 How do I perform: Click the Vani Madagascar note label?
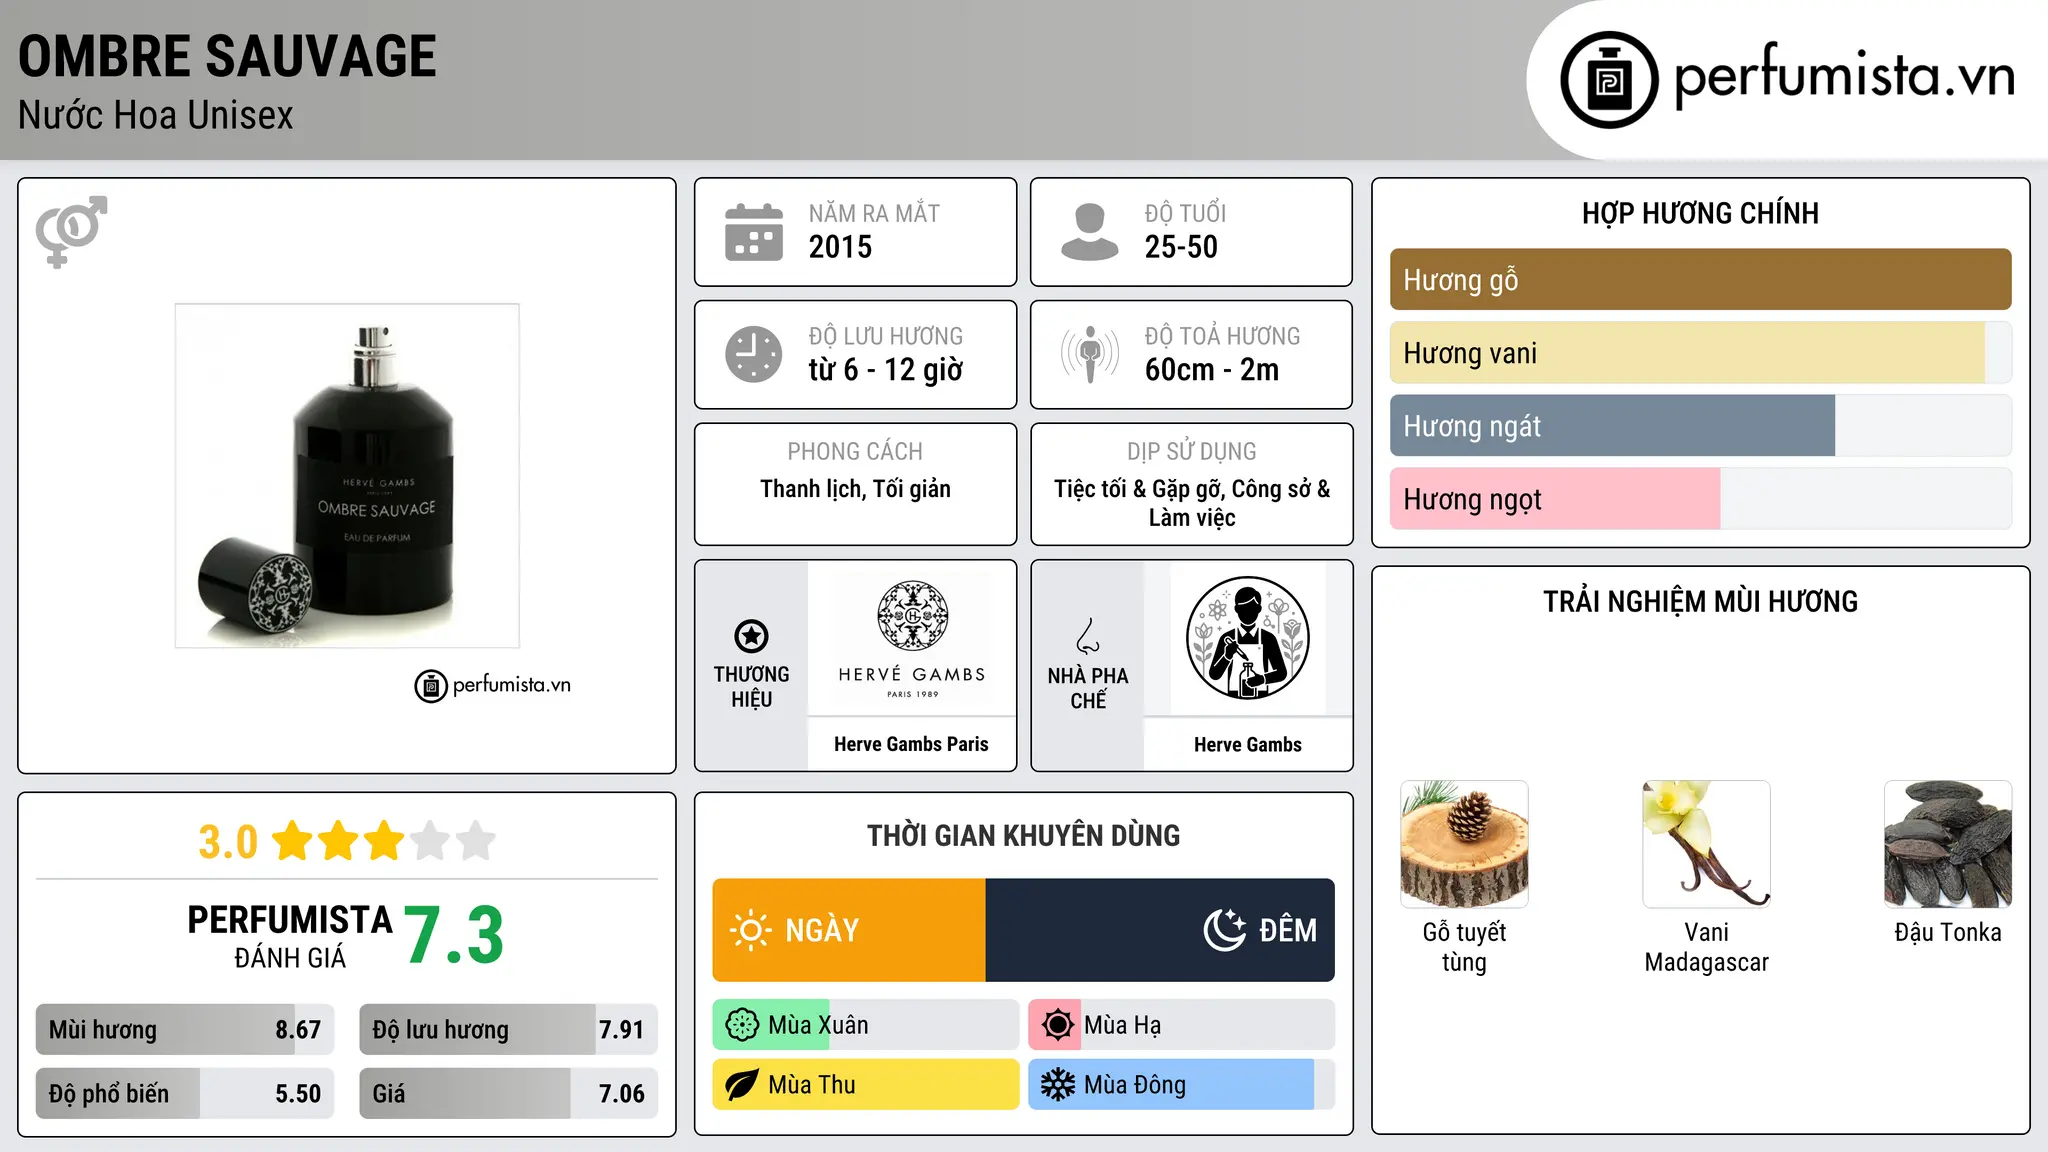(1706, 947)
